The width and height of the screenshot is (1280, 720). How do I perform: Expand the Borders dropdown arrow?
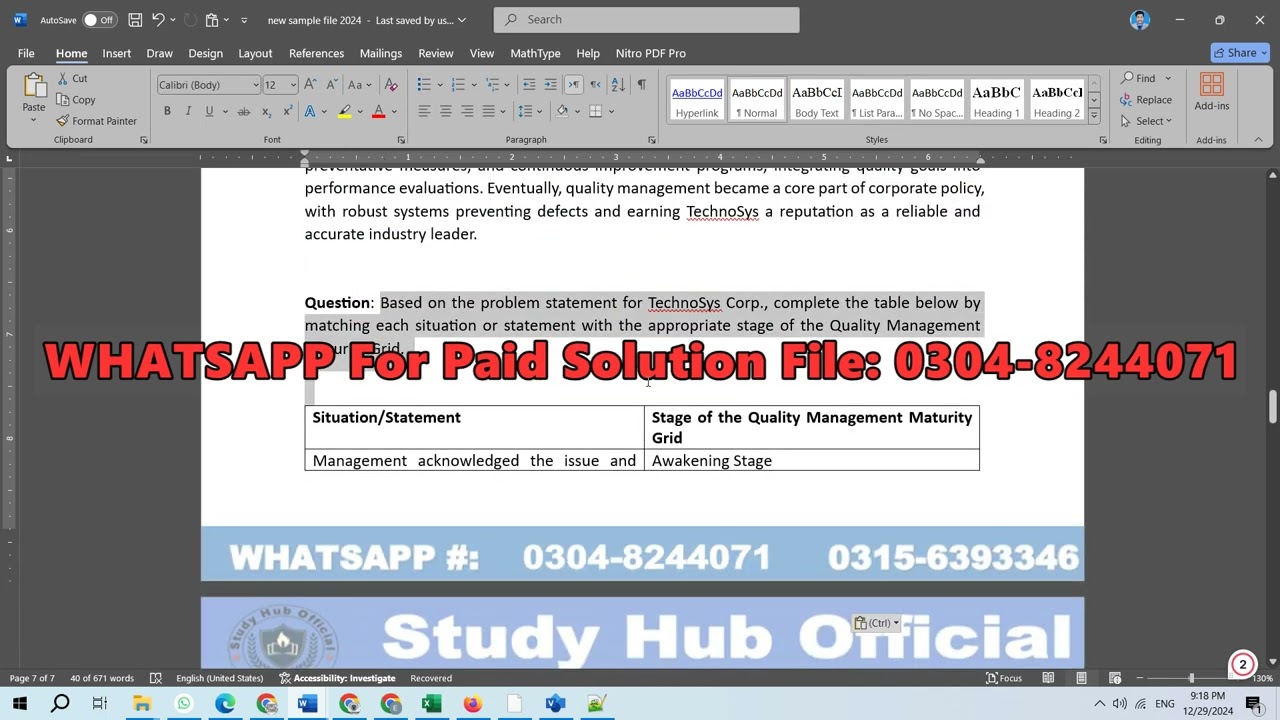(x=611, y=112)
